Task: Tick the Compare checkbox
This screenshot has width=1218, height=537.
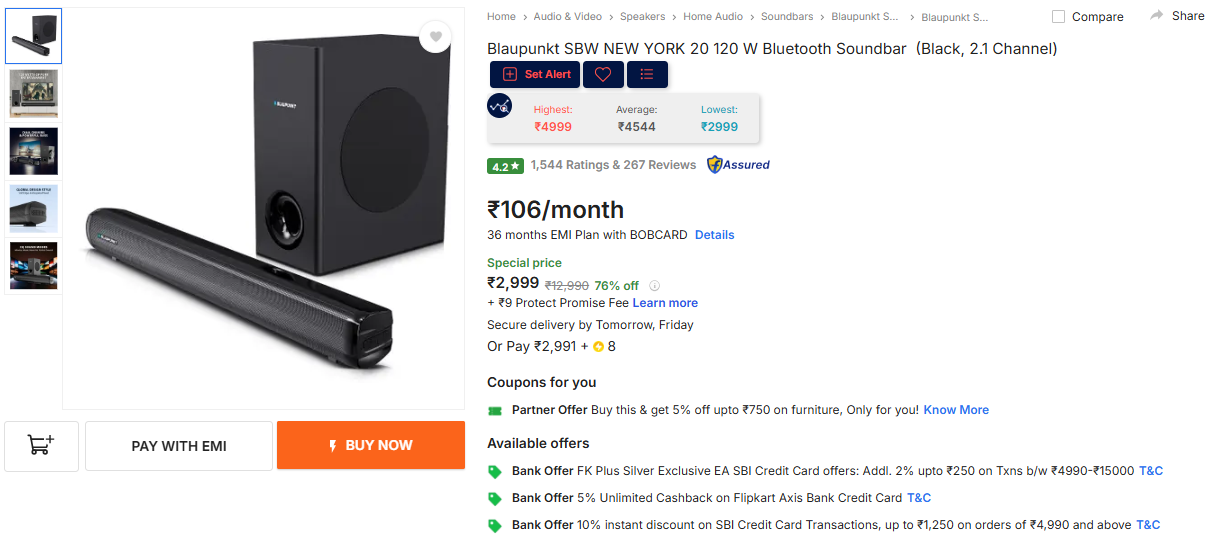Action: point(1059,17)
